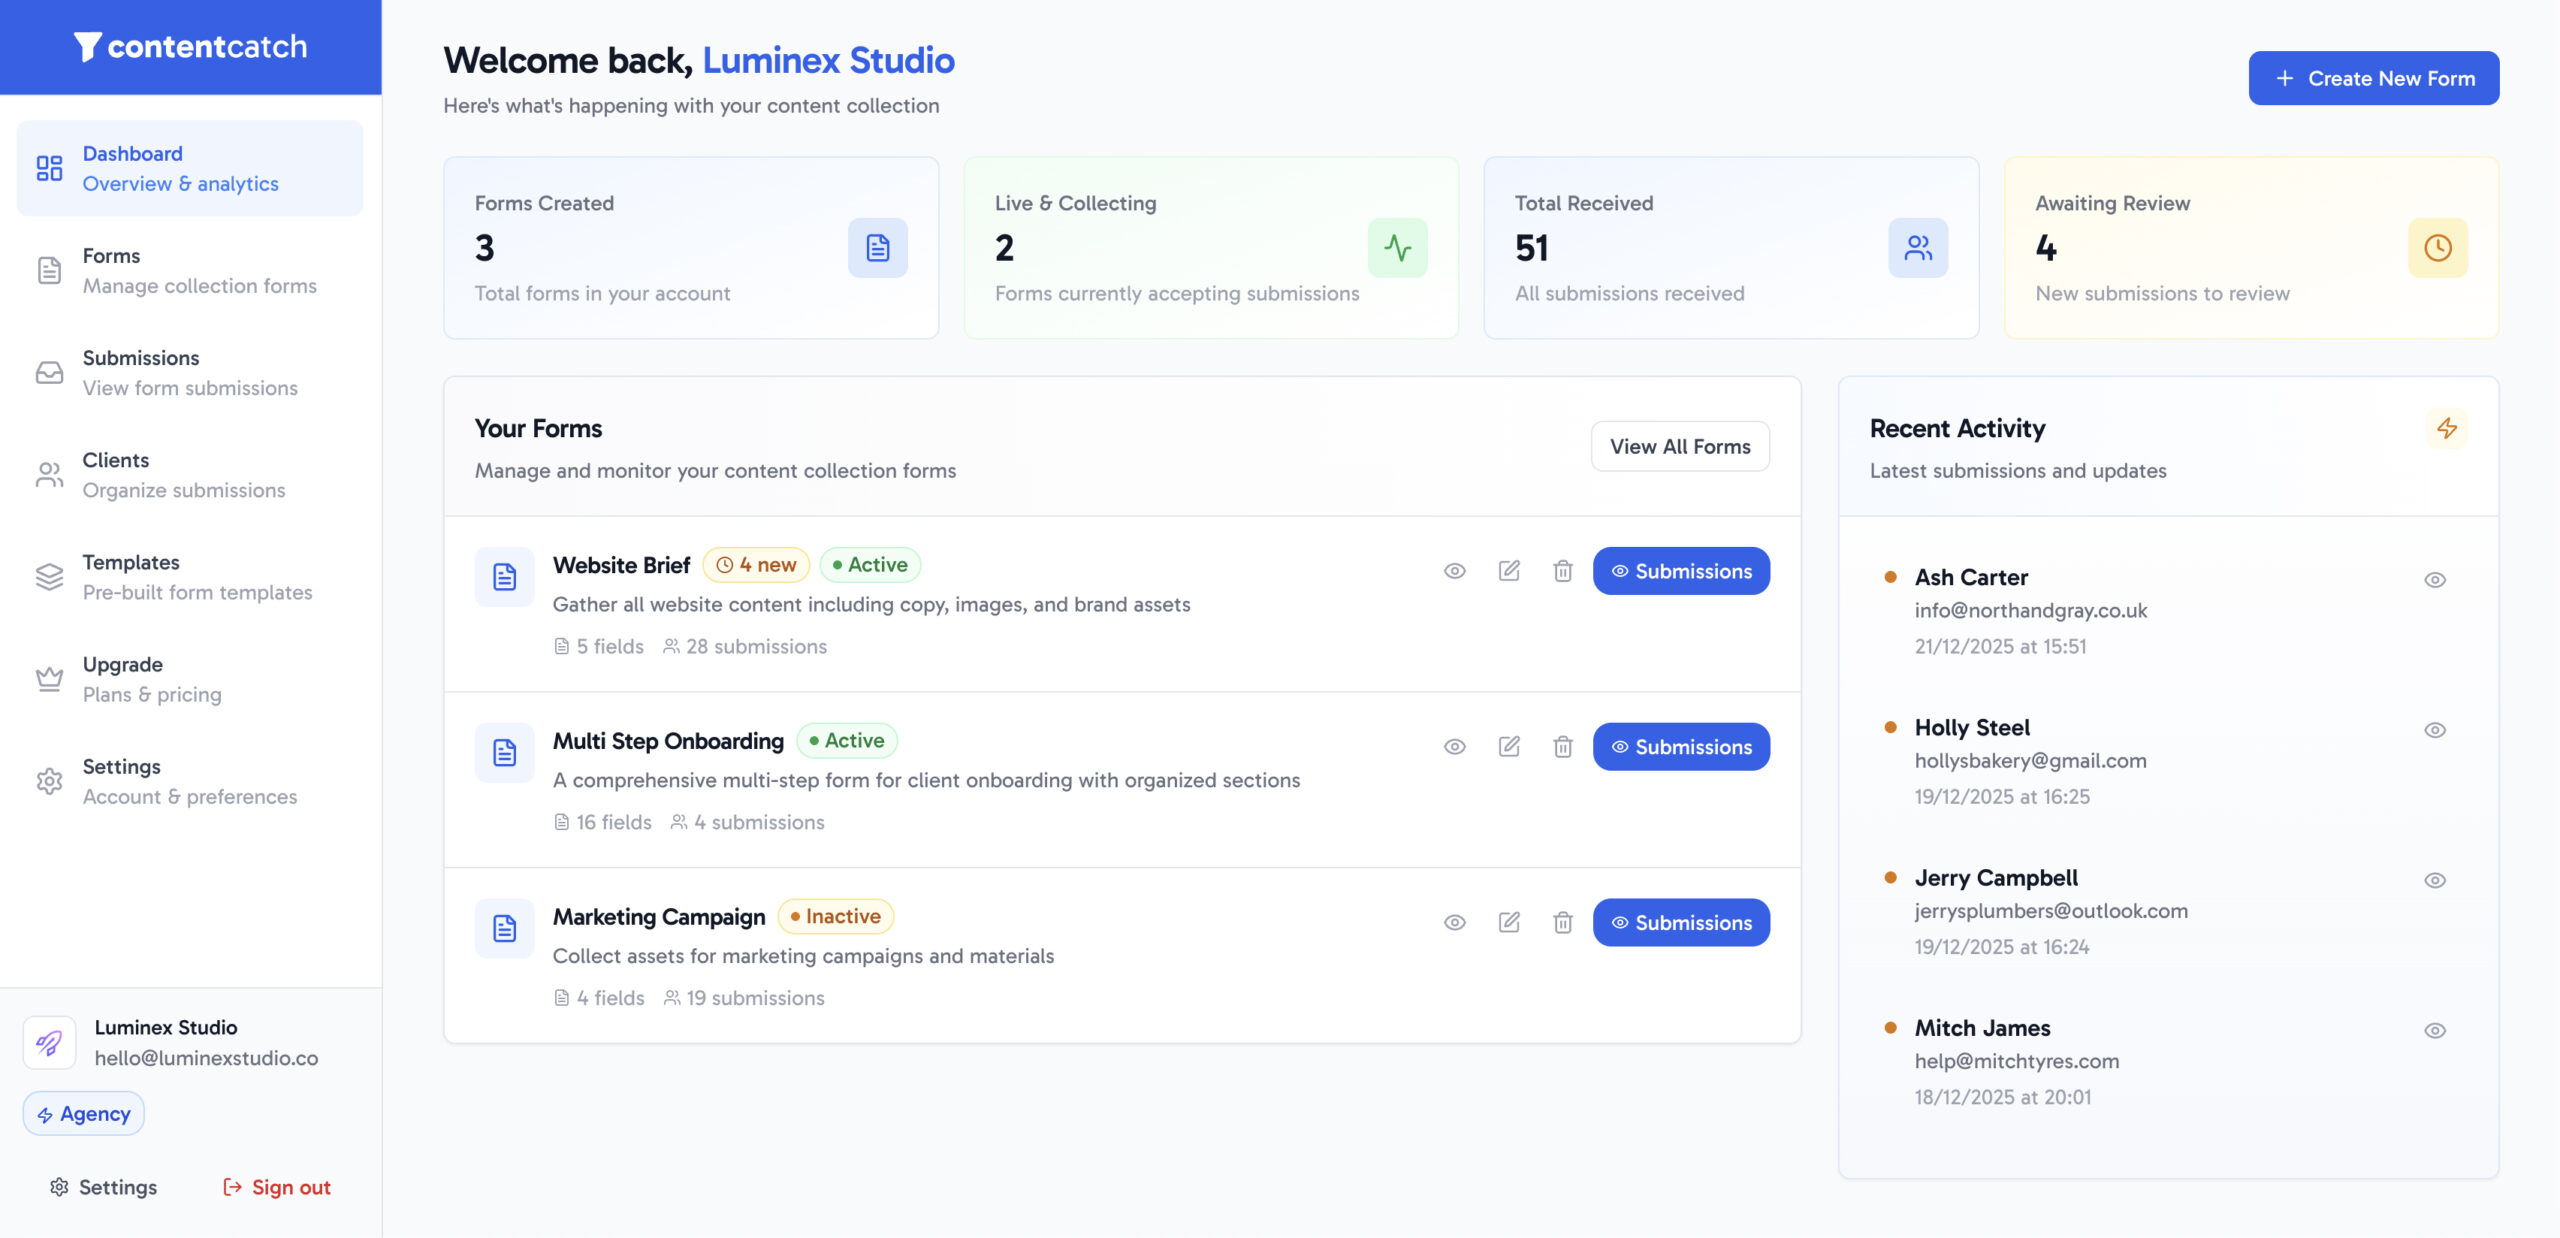This screenshot has height=1238, width=2560.
Task: Click the Luminex Studio rocket avatar
Action: click(49, 1043)
